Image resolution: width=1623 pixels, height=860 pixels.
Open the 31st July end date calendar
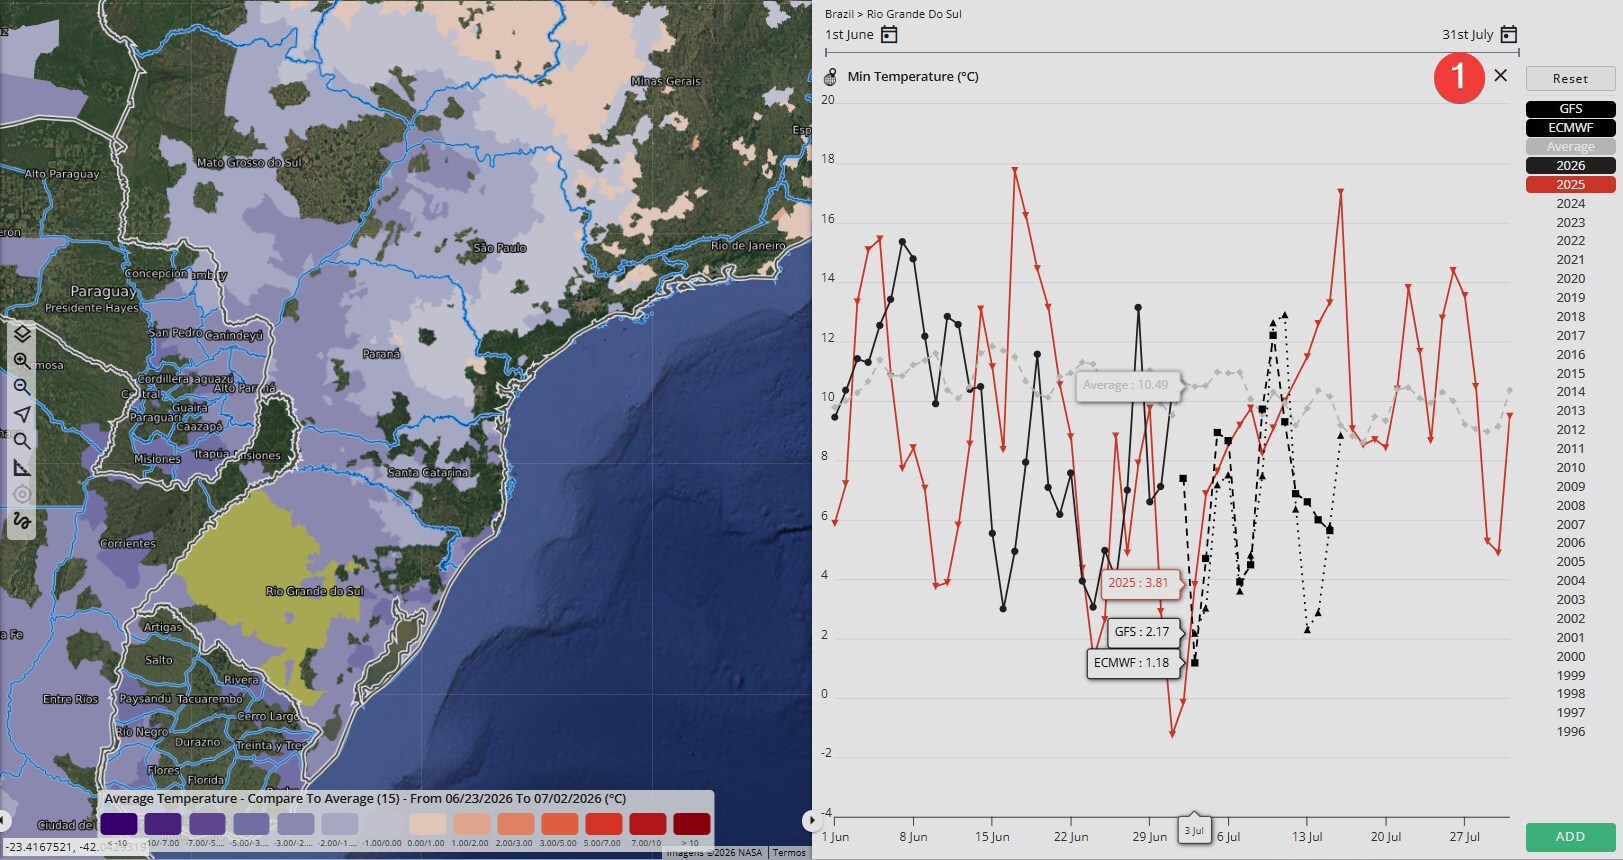pyautogui.click(x=1509, y=35)
